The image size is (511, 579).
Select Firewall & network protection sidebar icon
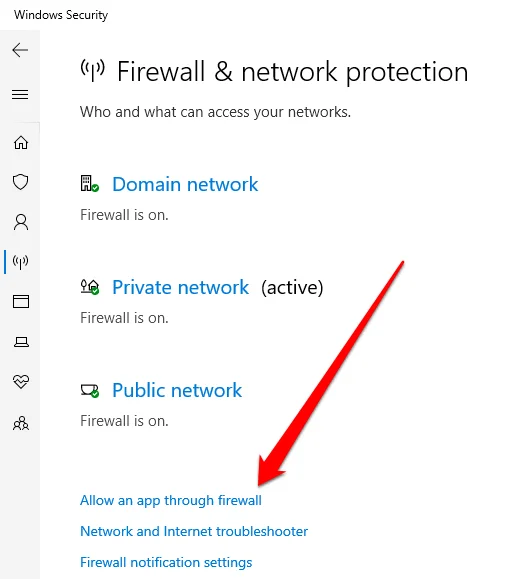pyautogui.click(x=20, y=262)
